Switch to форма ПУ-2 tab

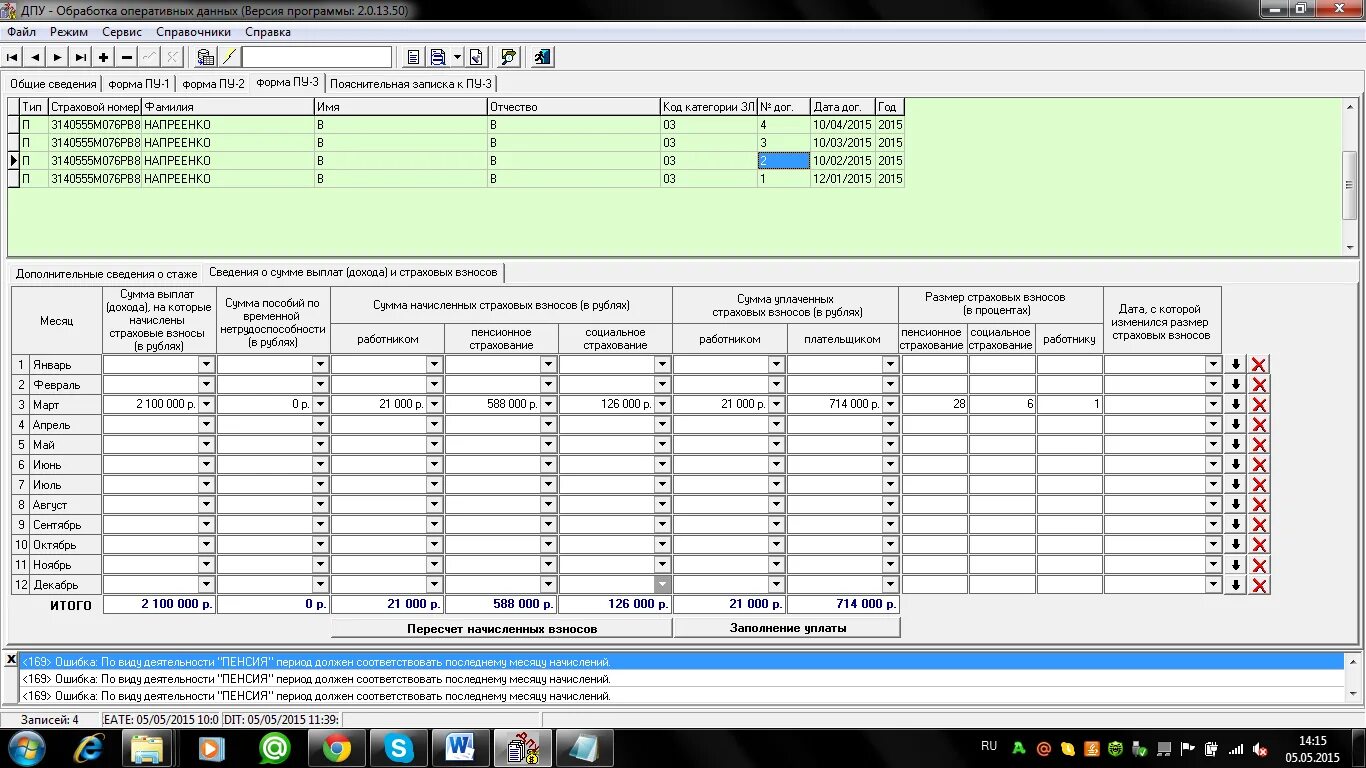point(213,84)
